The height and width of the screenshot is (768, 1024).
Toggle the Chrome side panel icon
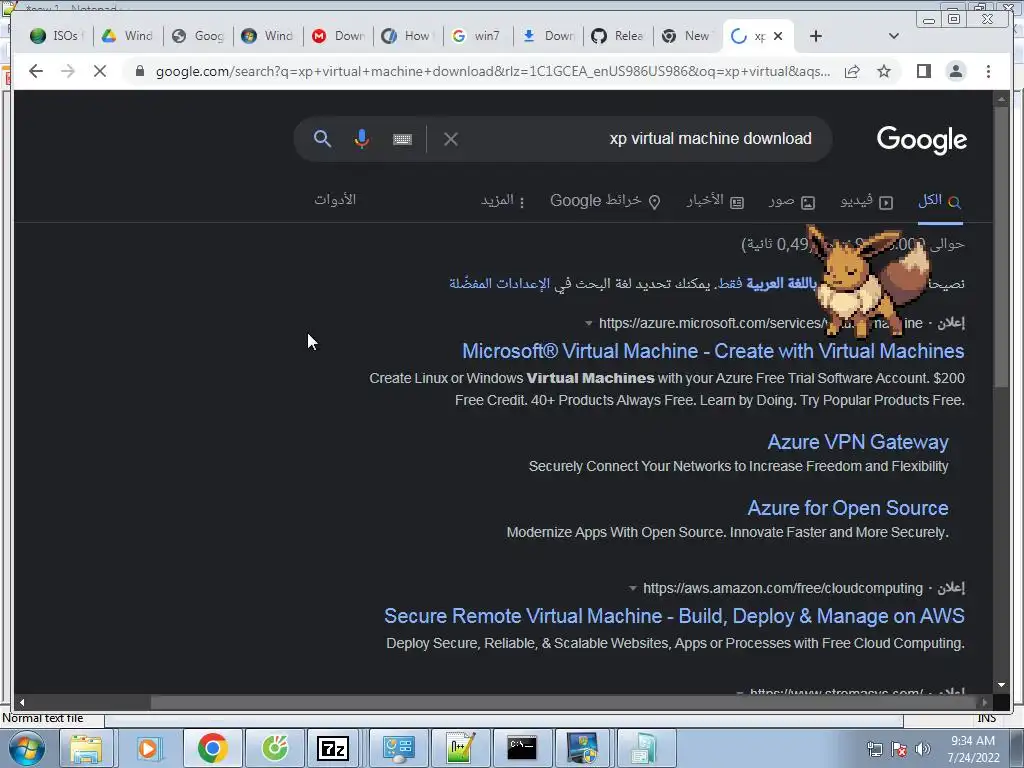(923, 71)
